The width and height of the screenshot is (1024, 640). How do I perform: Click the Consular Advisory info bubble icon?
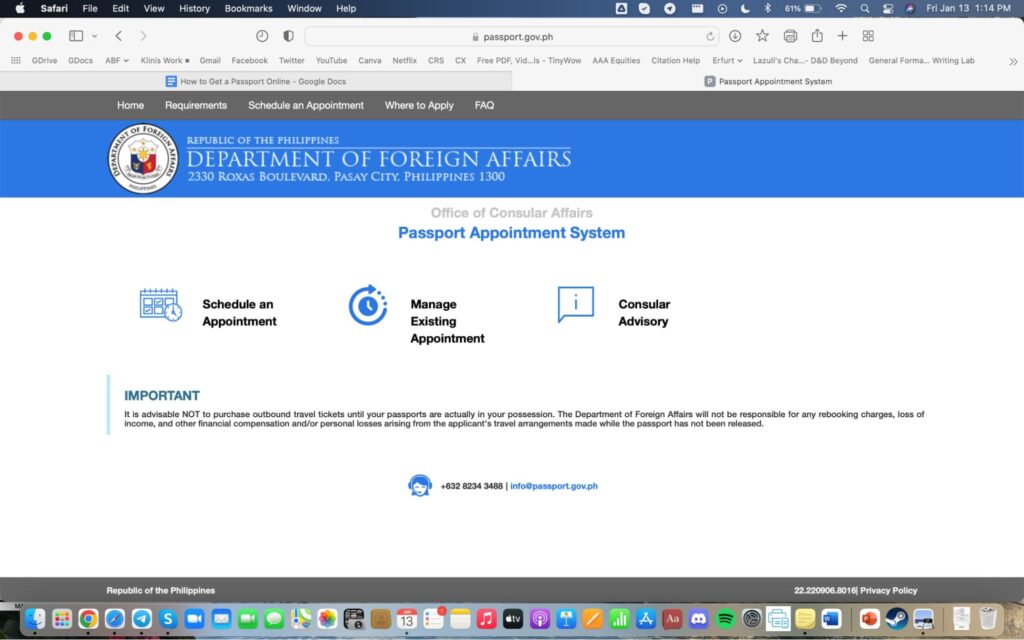tap(575, 304)
